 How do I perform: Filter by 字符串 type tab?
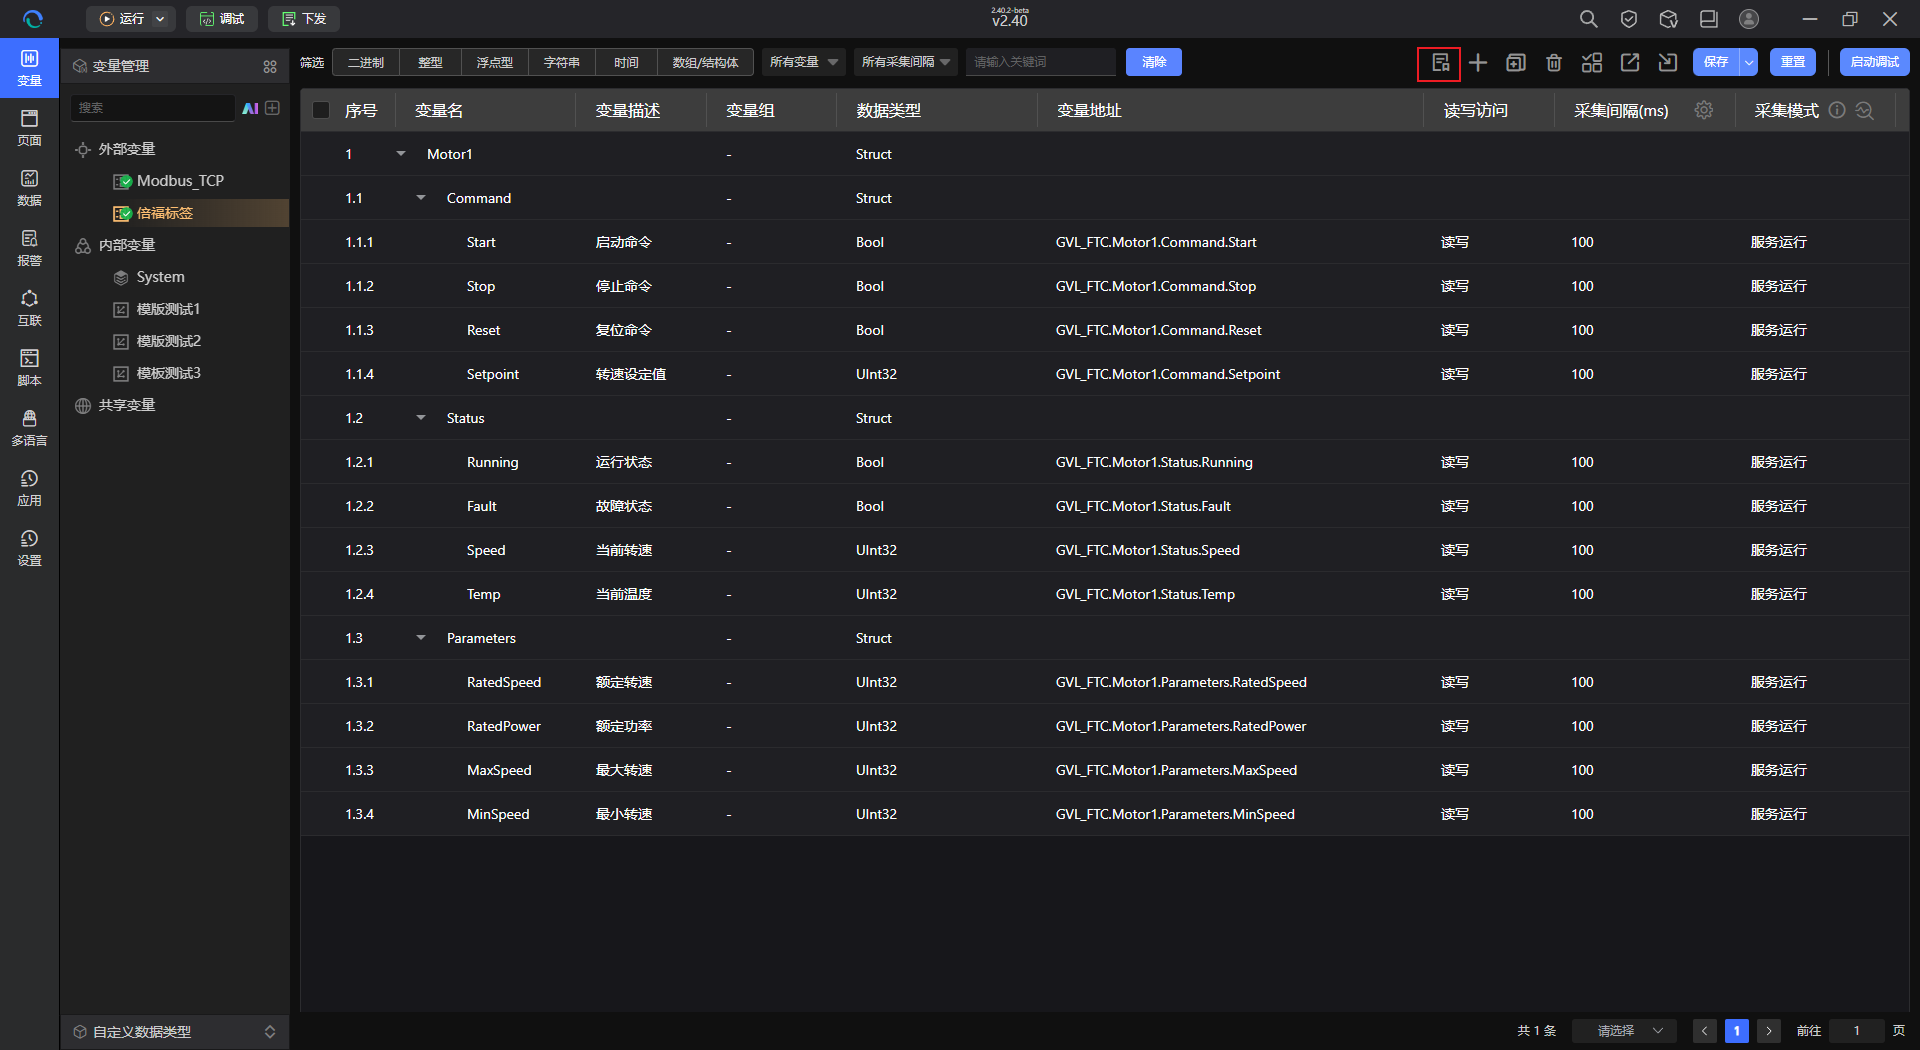562,62
